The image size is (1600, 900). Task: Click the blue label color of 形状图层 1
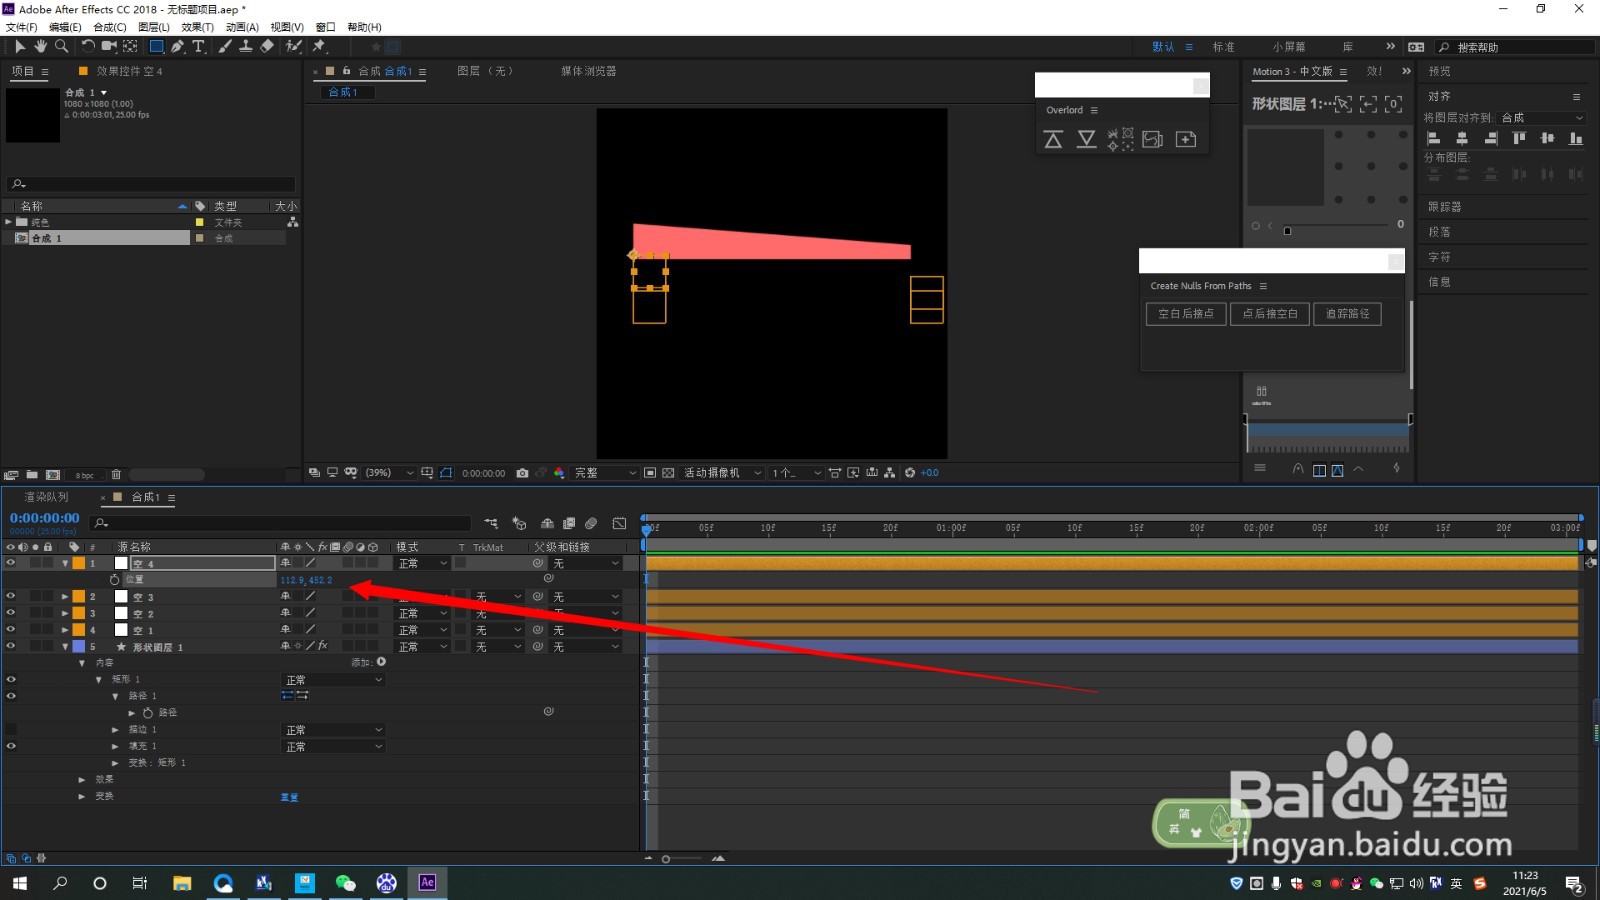tap(79, 647)
